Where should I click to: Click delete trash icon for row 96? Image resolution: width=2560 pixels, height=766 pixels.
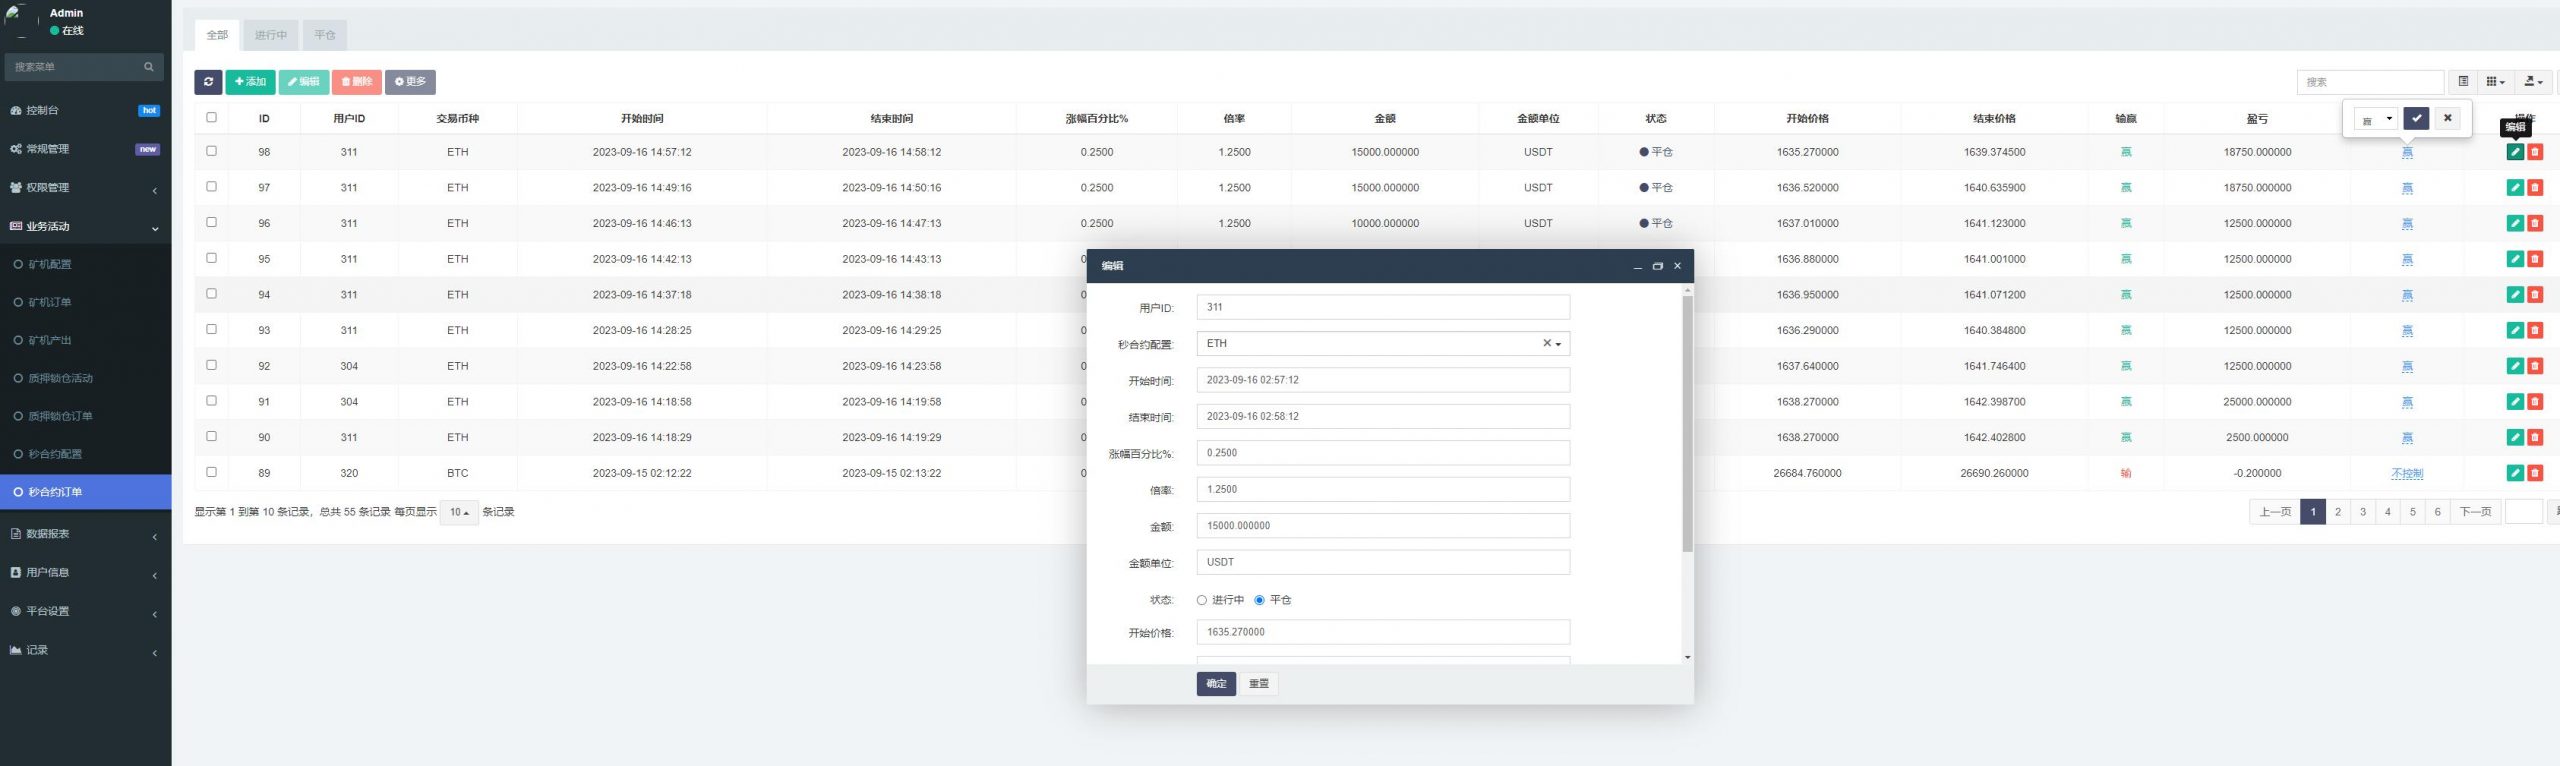2535,223
